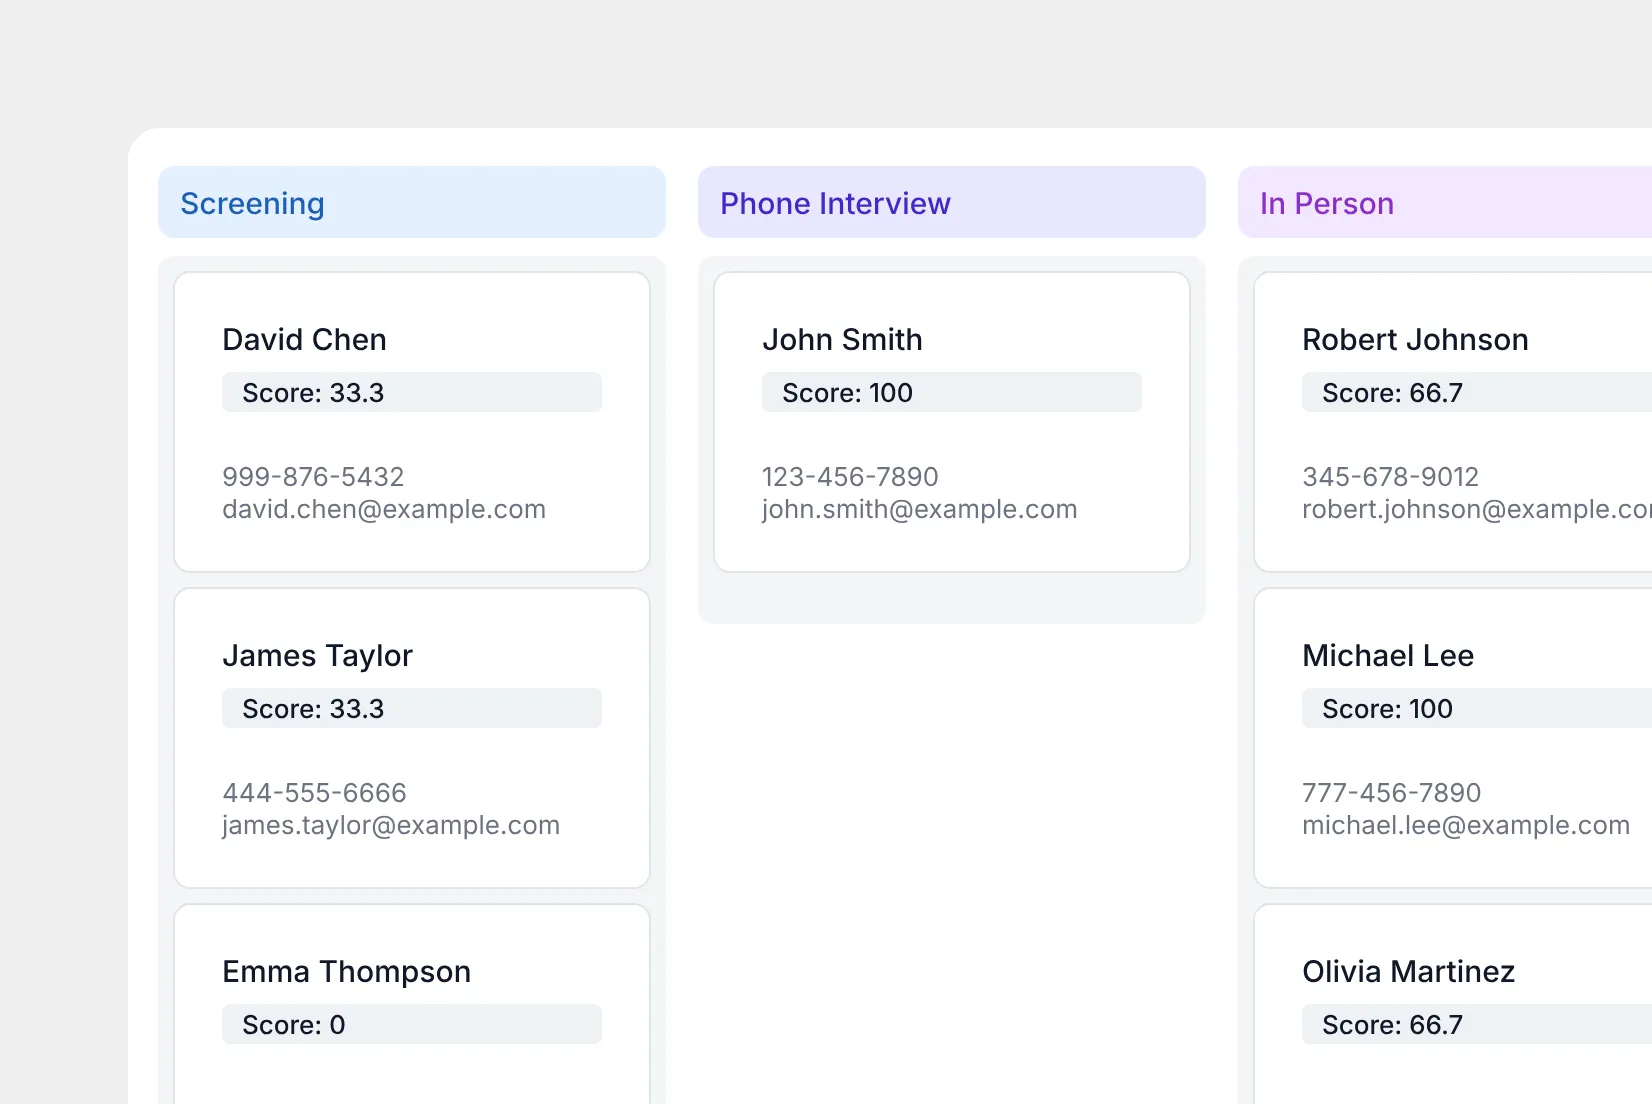Screen dimensions: 1652x1104
Task: Click David Chen's Score: 33.3 badge
Action: (412, 392)
